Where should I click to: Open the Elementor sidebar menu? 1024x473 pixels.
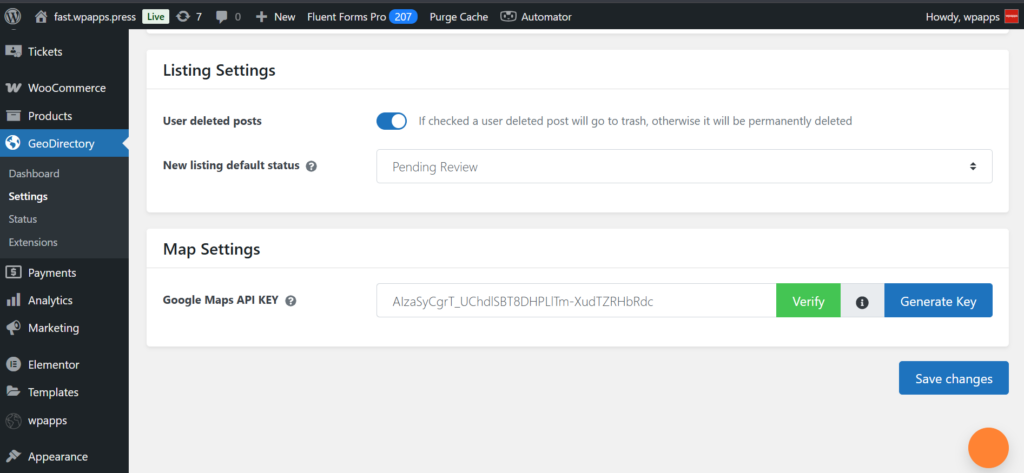click(x=53, y=365)
